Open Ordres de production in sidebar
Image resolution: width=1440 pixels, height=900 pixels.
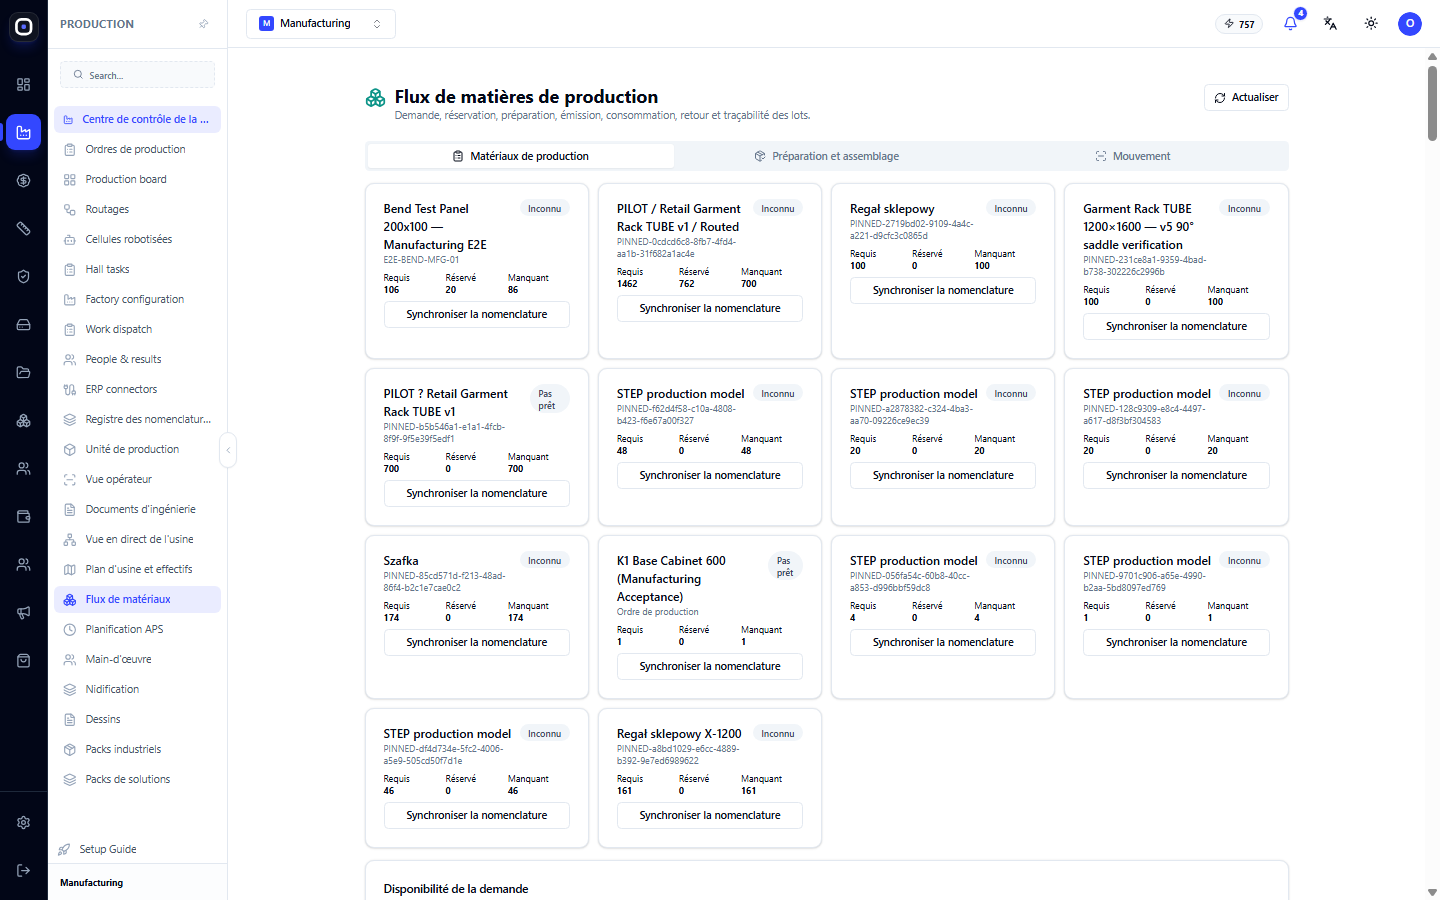(137, 149)
